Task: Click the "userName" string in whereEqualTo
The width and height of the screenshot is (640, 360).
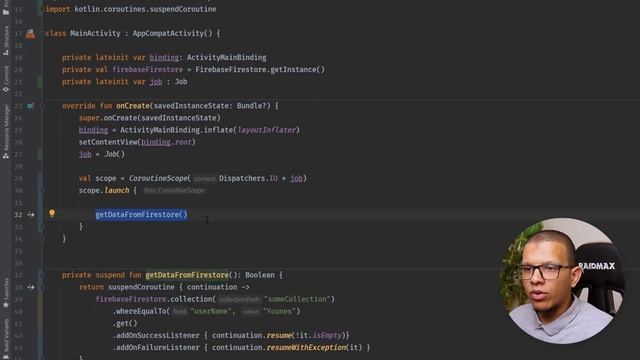Action: point(211,311)
